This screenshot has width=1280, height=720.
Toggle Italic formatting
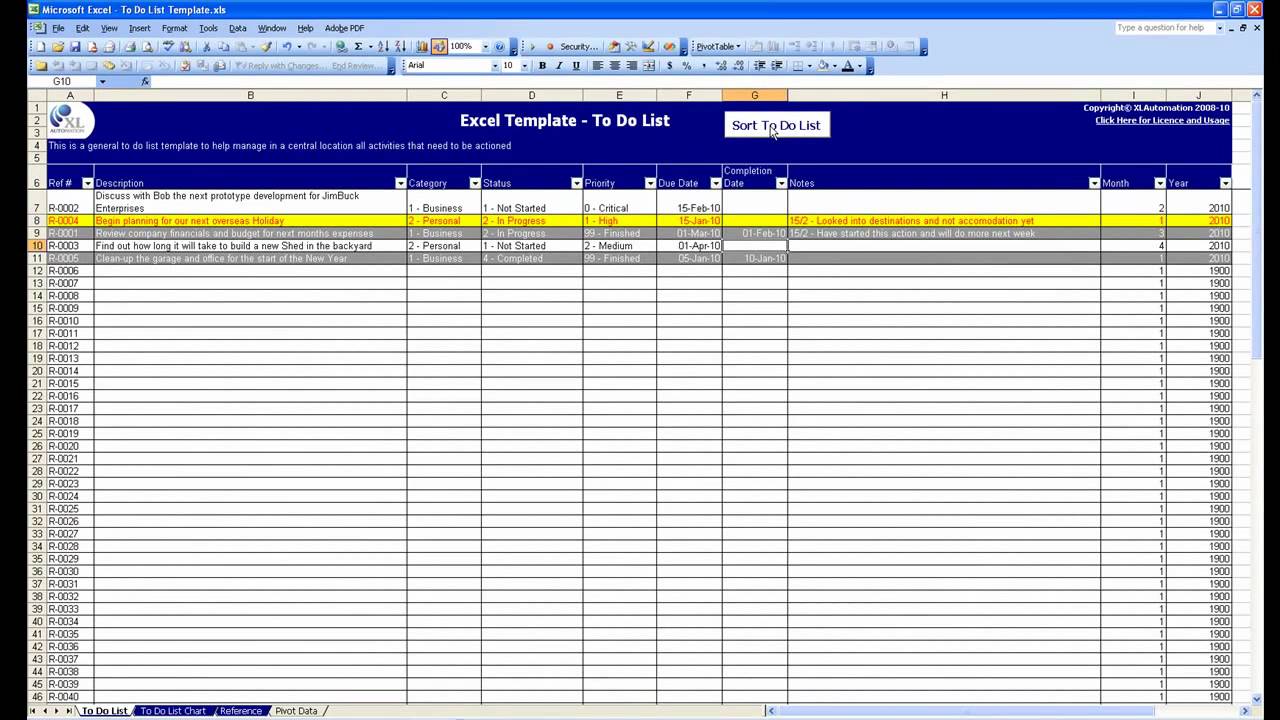pos(559,65)
